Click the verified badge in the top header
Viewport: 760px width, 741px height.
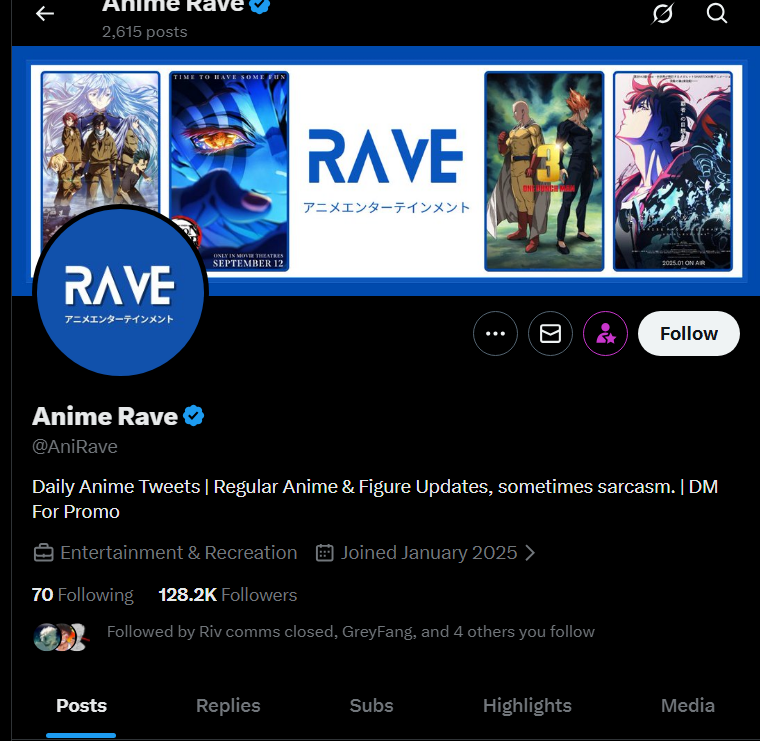click(x=260, y=6)
